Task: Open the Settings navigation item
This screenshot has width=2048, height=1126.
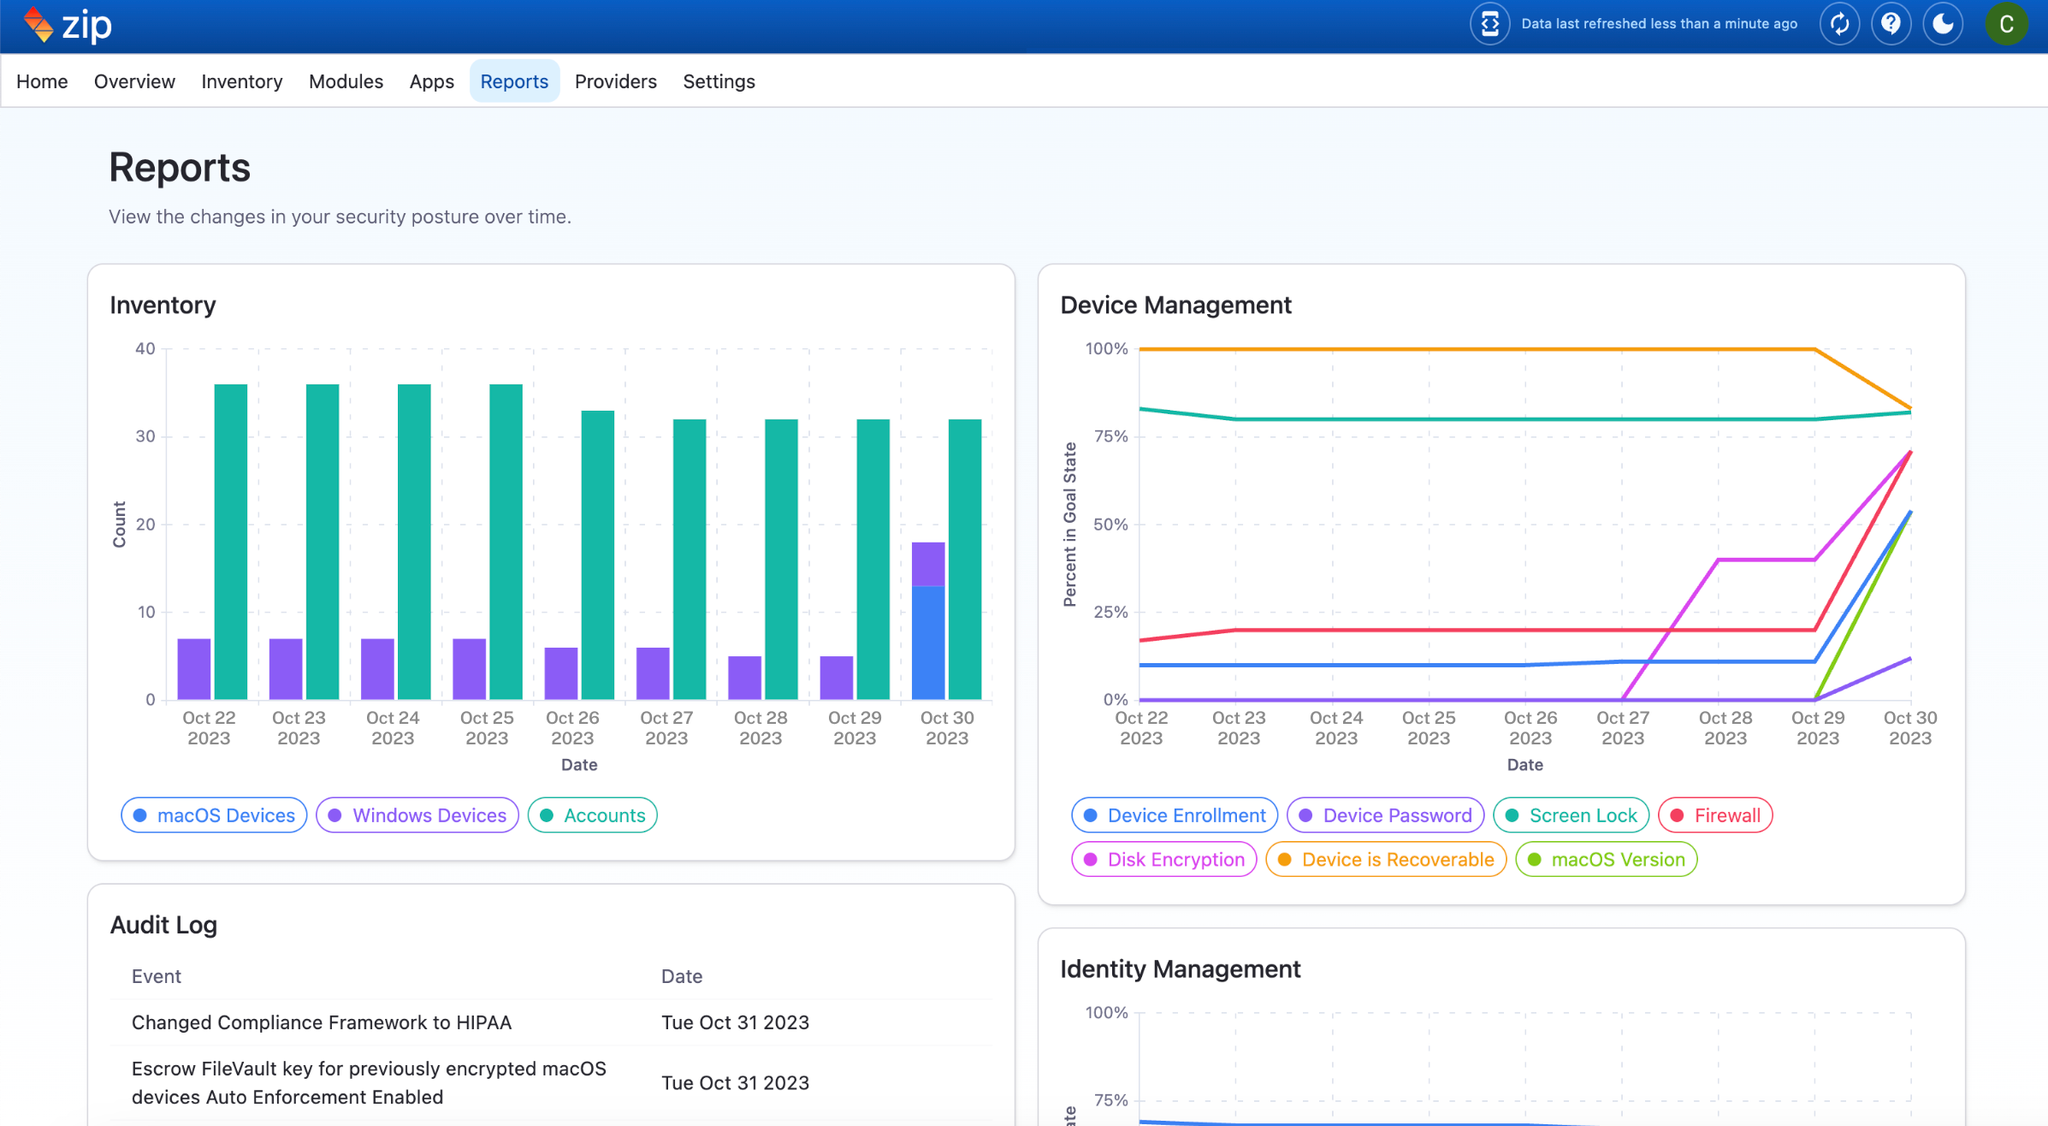Action: click(718, 81)
